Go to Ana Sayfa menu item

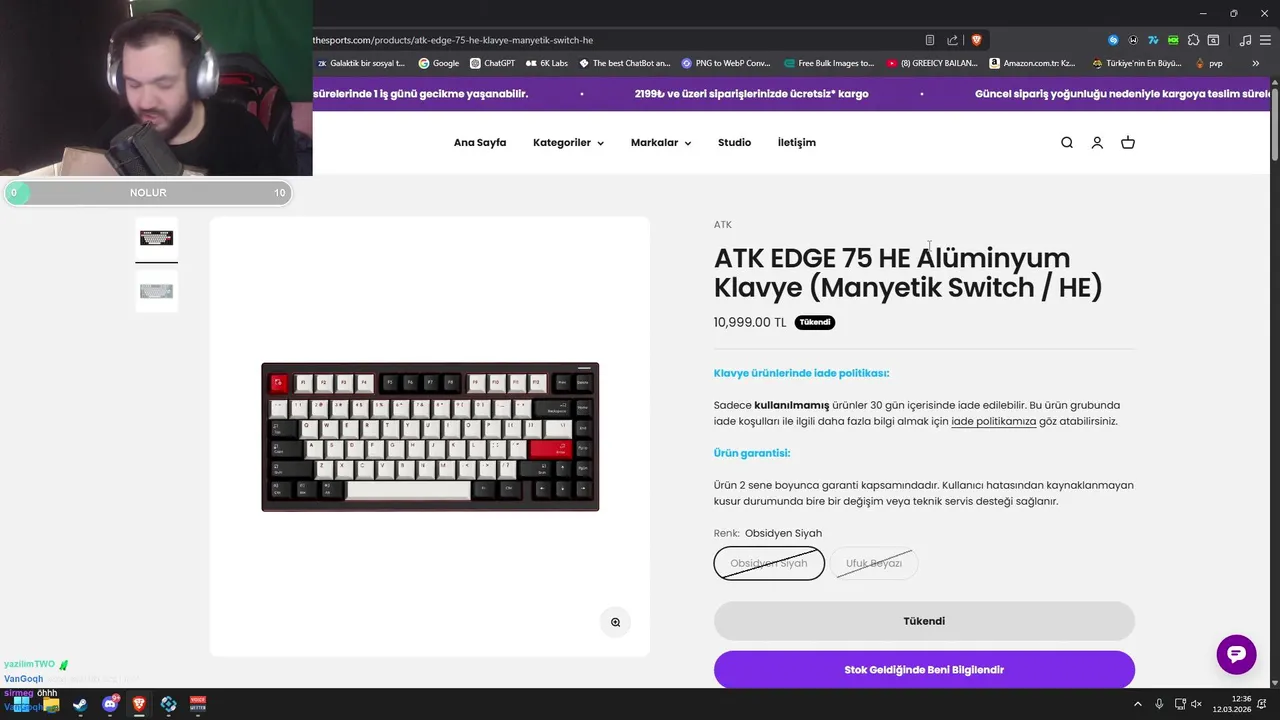tap(480, 143)
